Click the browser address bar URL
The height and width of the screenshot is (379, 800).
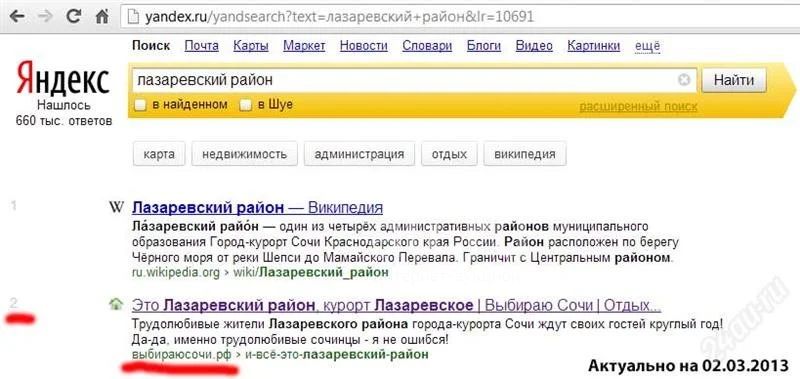point(339,17)
